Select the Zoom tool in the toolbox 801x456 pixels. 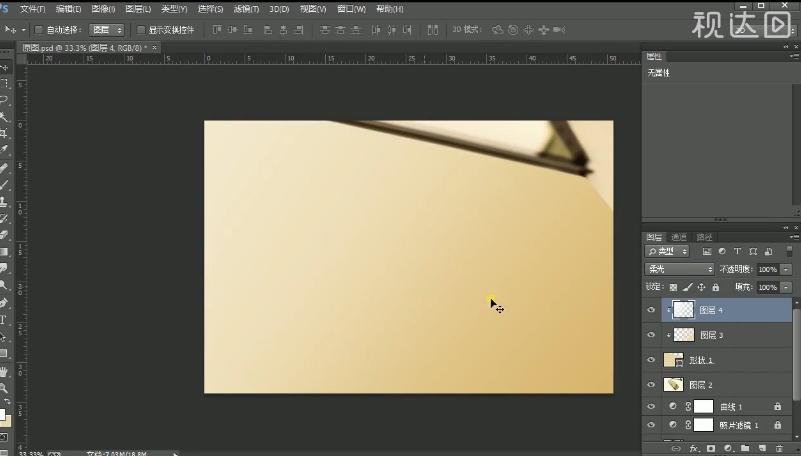(4, 387)
